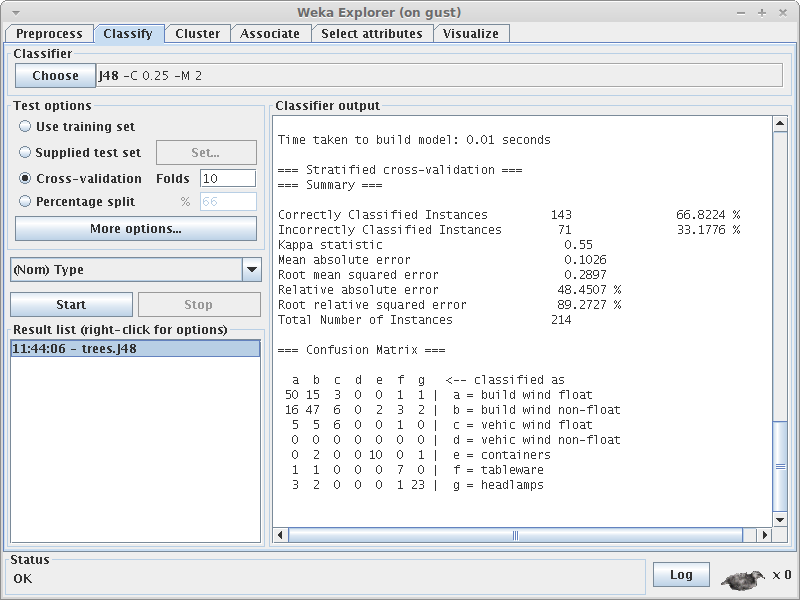Image resolution: width=800 pixels, height=600 pixels.
Task: Maximize the Weka Explorer window
Action: 762,13
